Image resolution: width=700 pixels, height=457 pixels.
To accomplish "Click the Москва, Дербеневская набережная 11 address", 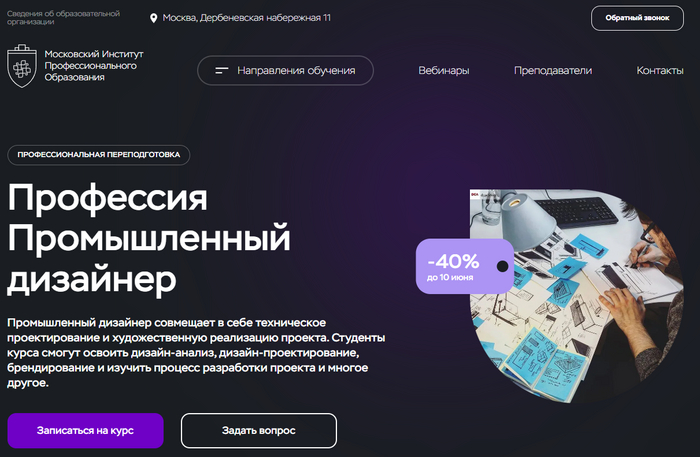I will click(246, 18).
